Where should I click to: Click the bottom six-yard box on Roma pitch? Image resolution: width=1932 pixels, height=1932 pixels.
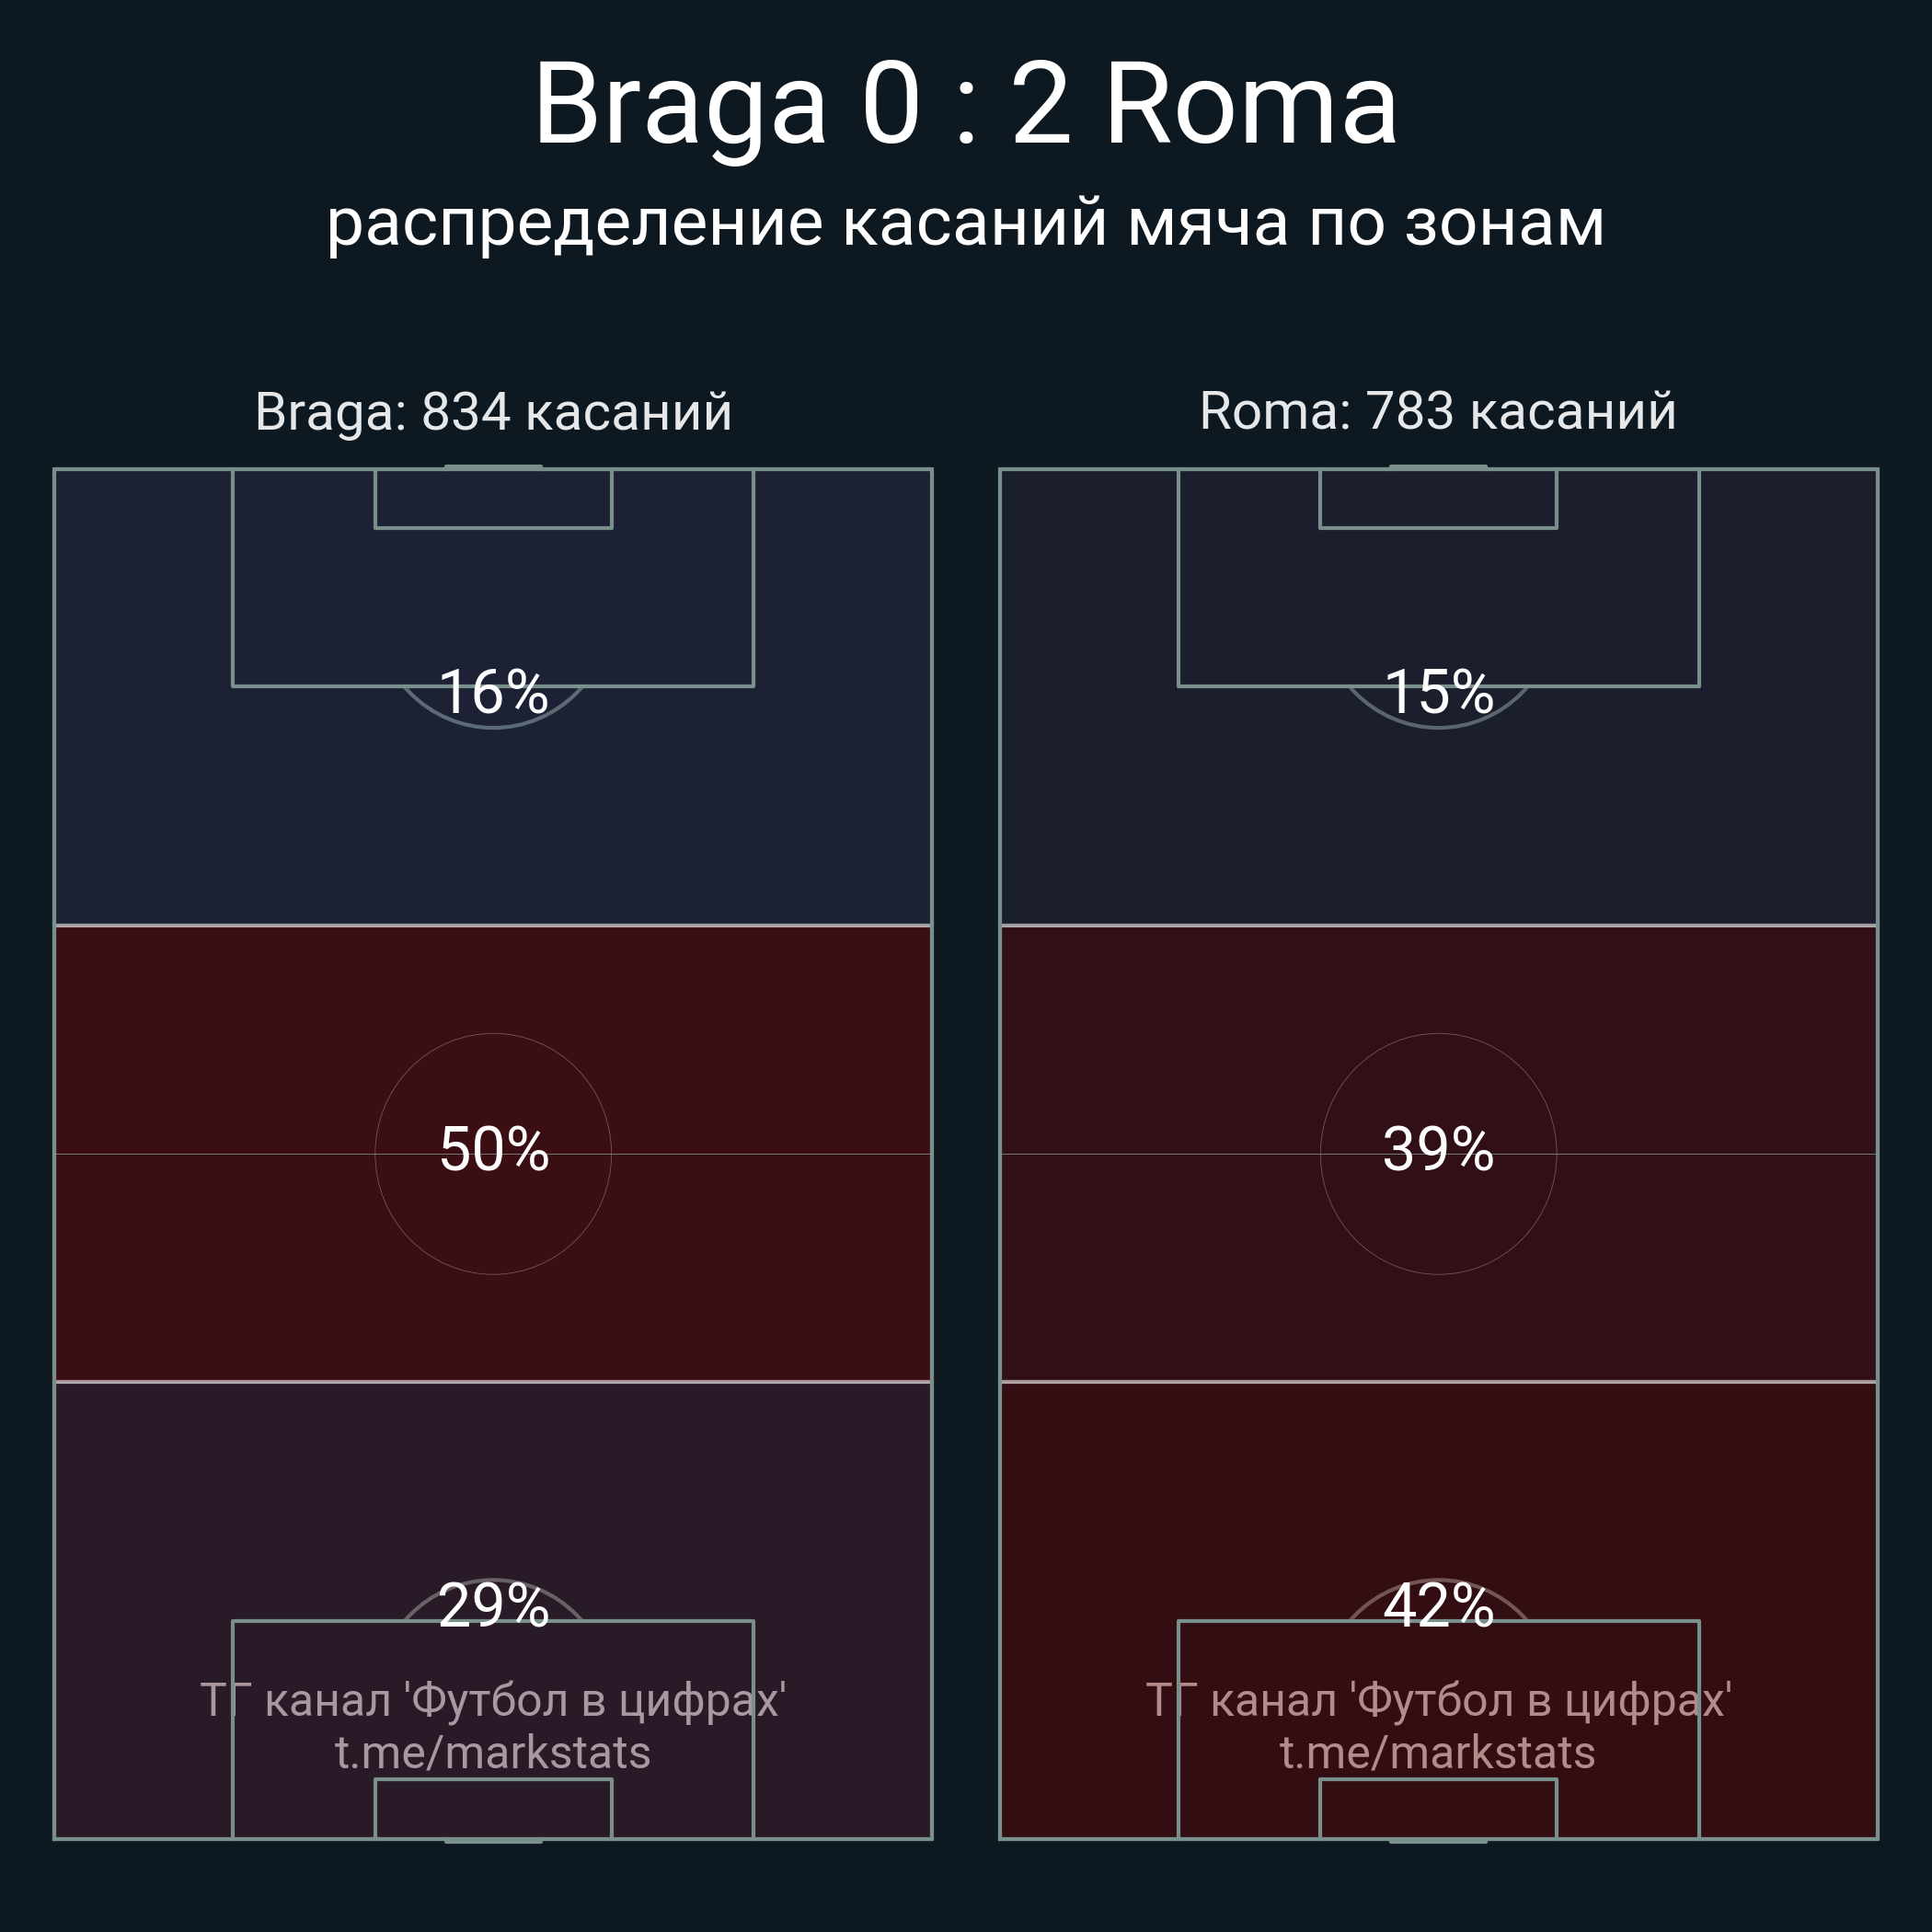tap(1438, 1810)
